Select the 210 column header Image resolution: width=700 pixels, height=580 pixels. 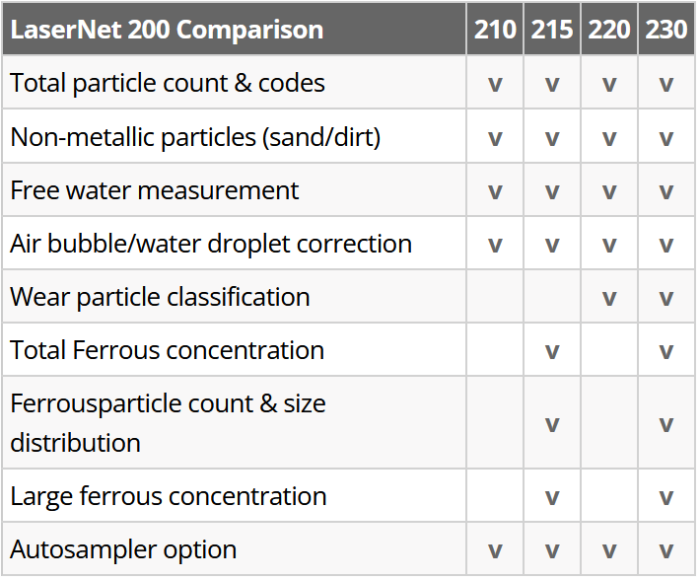pos(495,29)
